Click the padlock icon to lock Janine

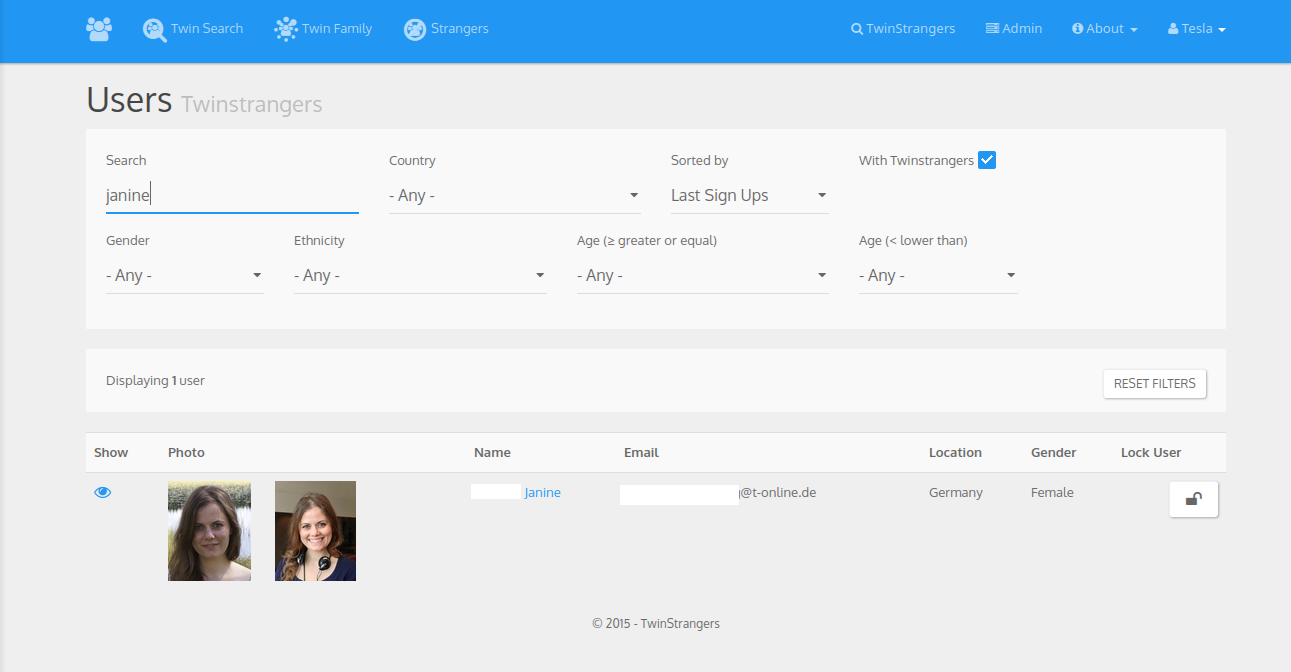click(x=1194, y=499)
